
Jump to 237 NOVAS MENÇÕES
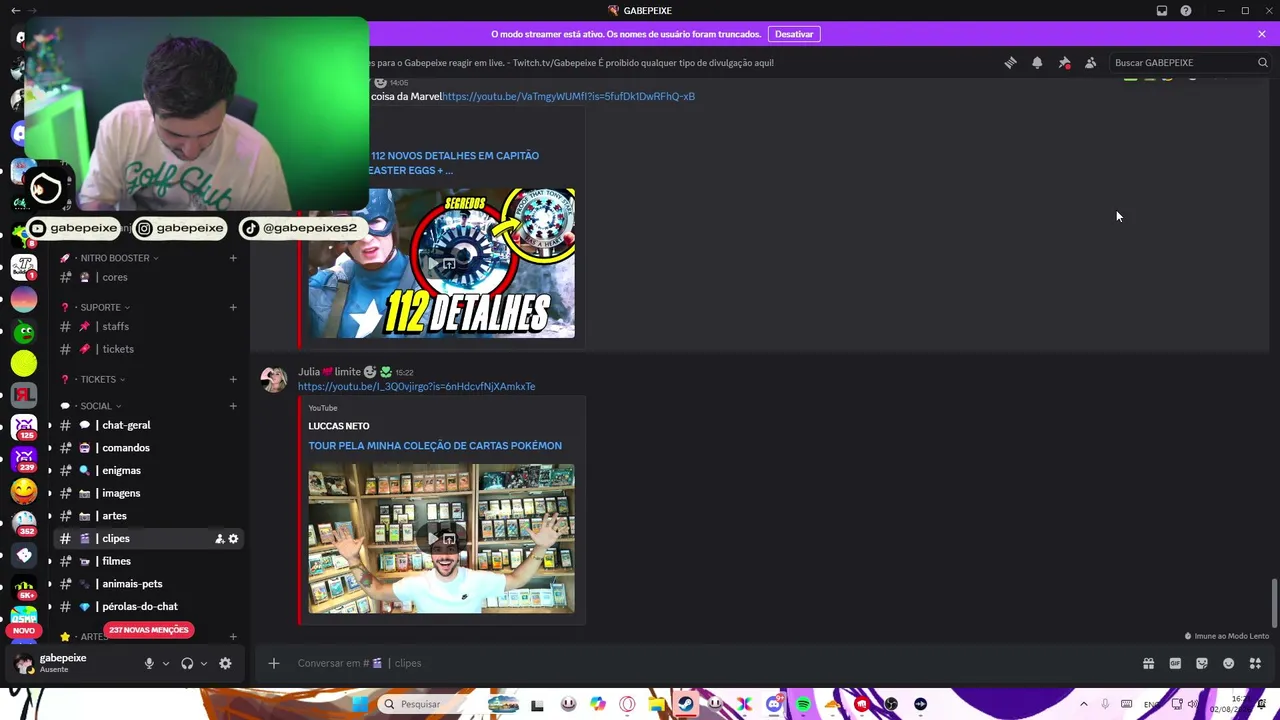pyautogui.click(x=148, y=630)
